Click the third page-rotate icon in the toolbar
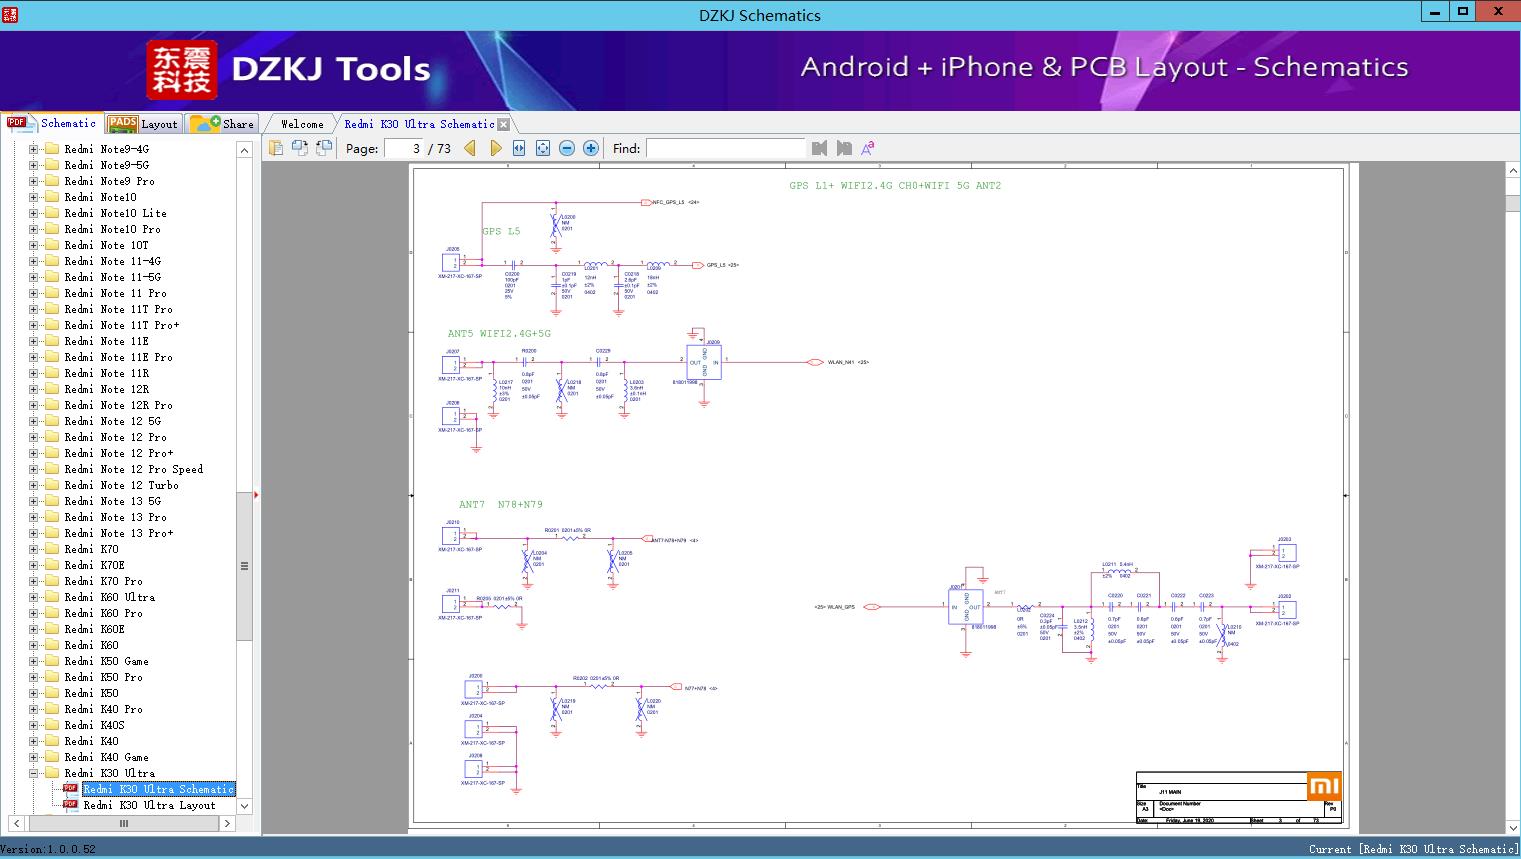The height and width of the screenshot is (859, 1521). pyautogui.click(x=324, y=148)
